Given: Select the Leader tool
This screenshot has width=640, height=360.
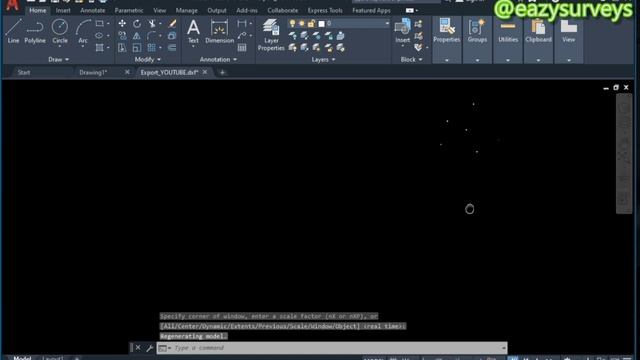Looking at the screenshot, I should (x=242, y=36).
